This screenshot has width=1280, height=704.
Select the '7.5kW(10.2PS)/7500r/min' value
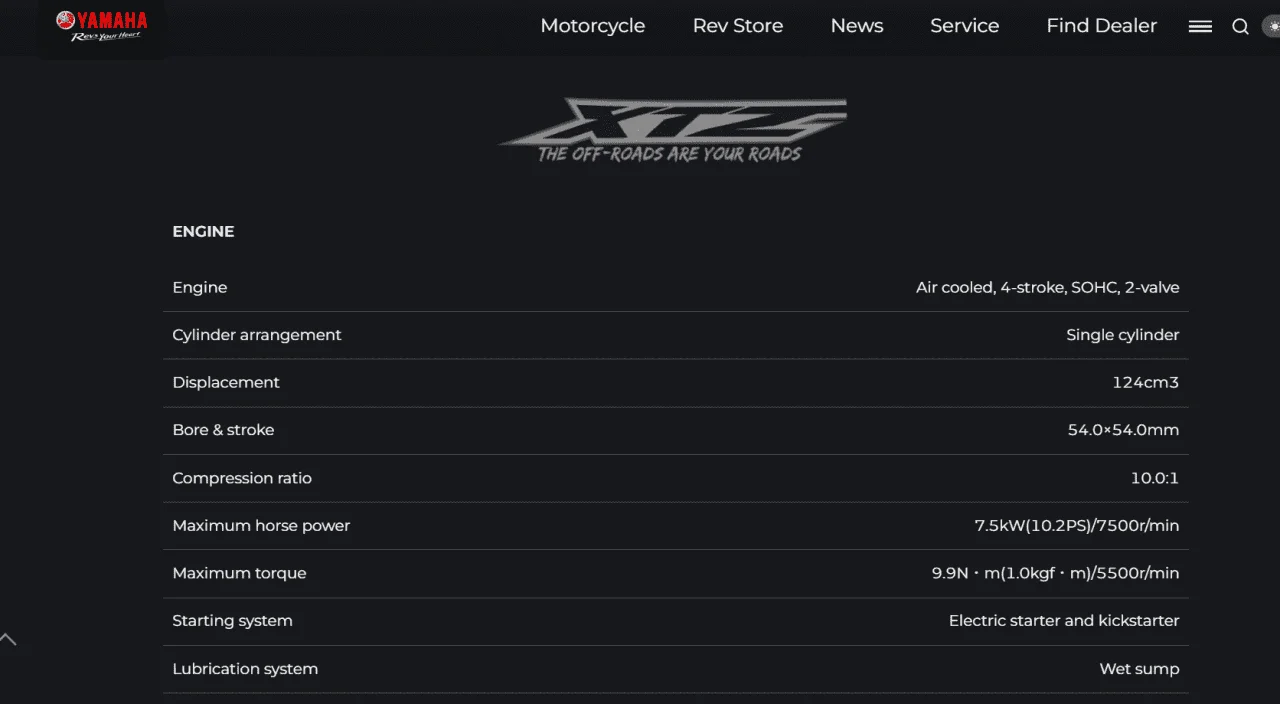coord(1077,526)
